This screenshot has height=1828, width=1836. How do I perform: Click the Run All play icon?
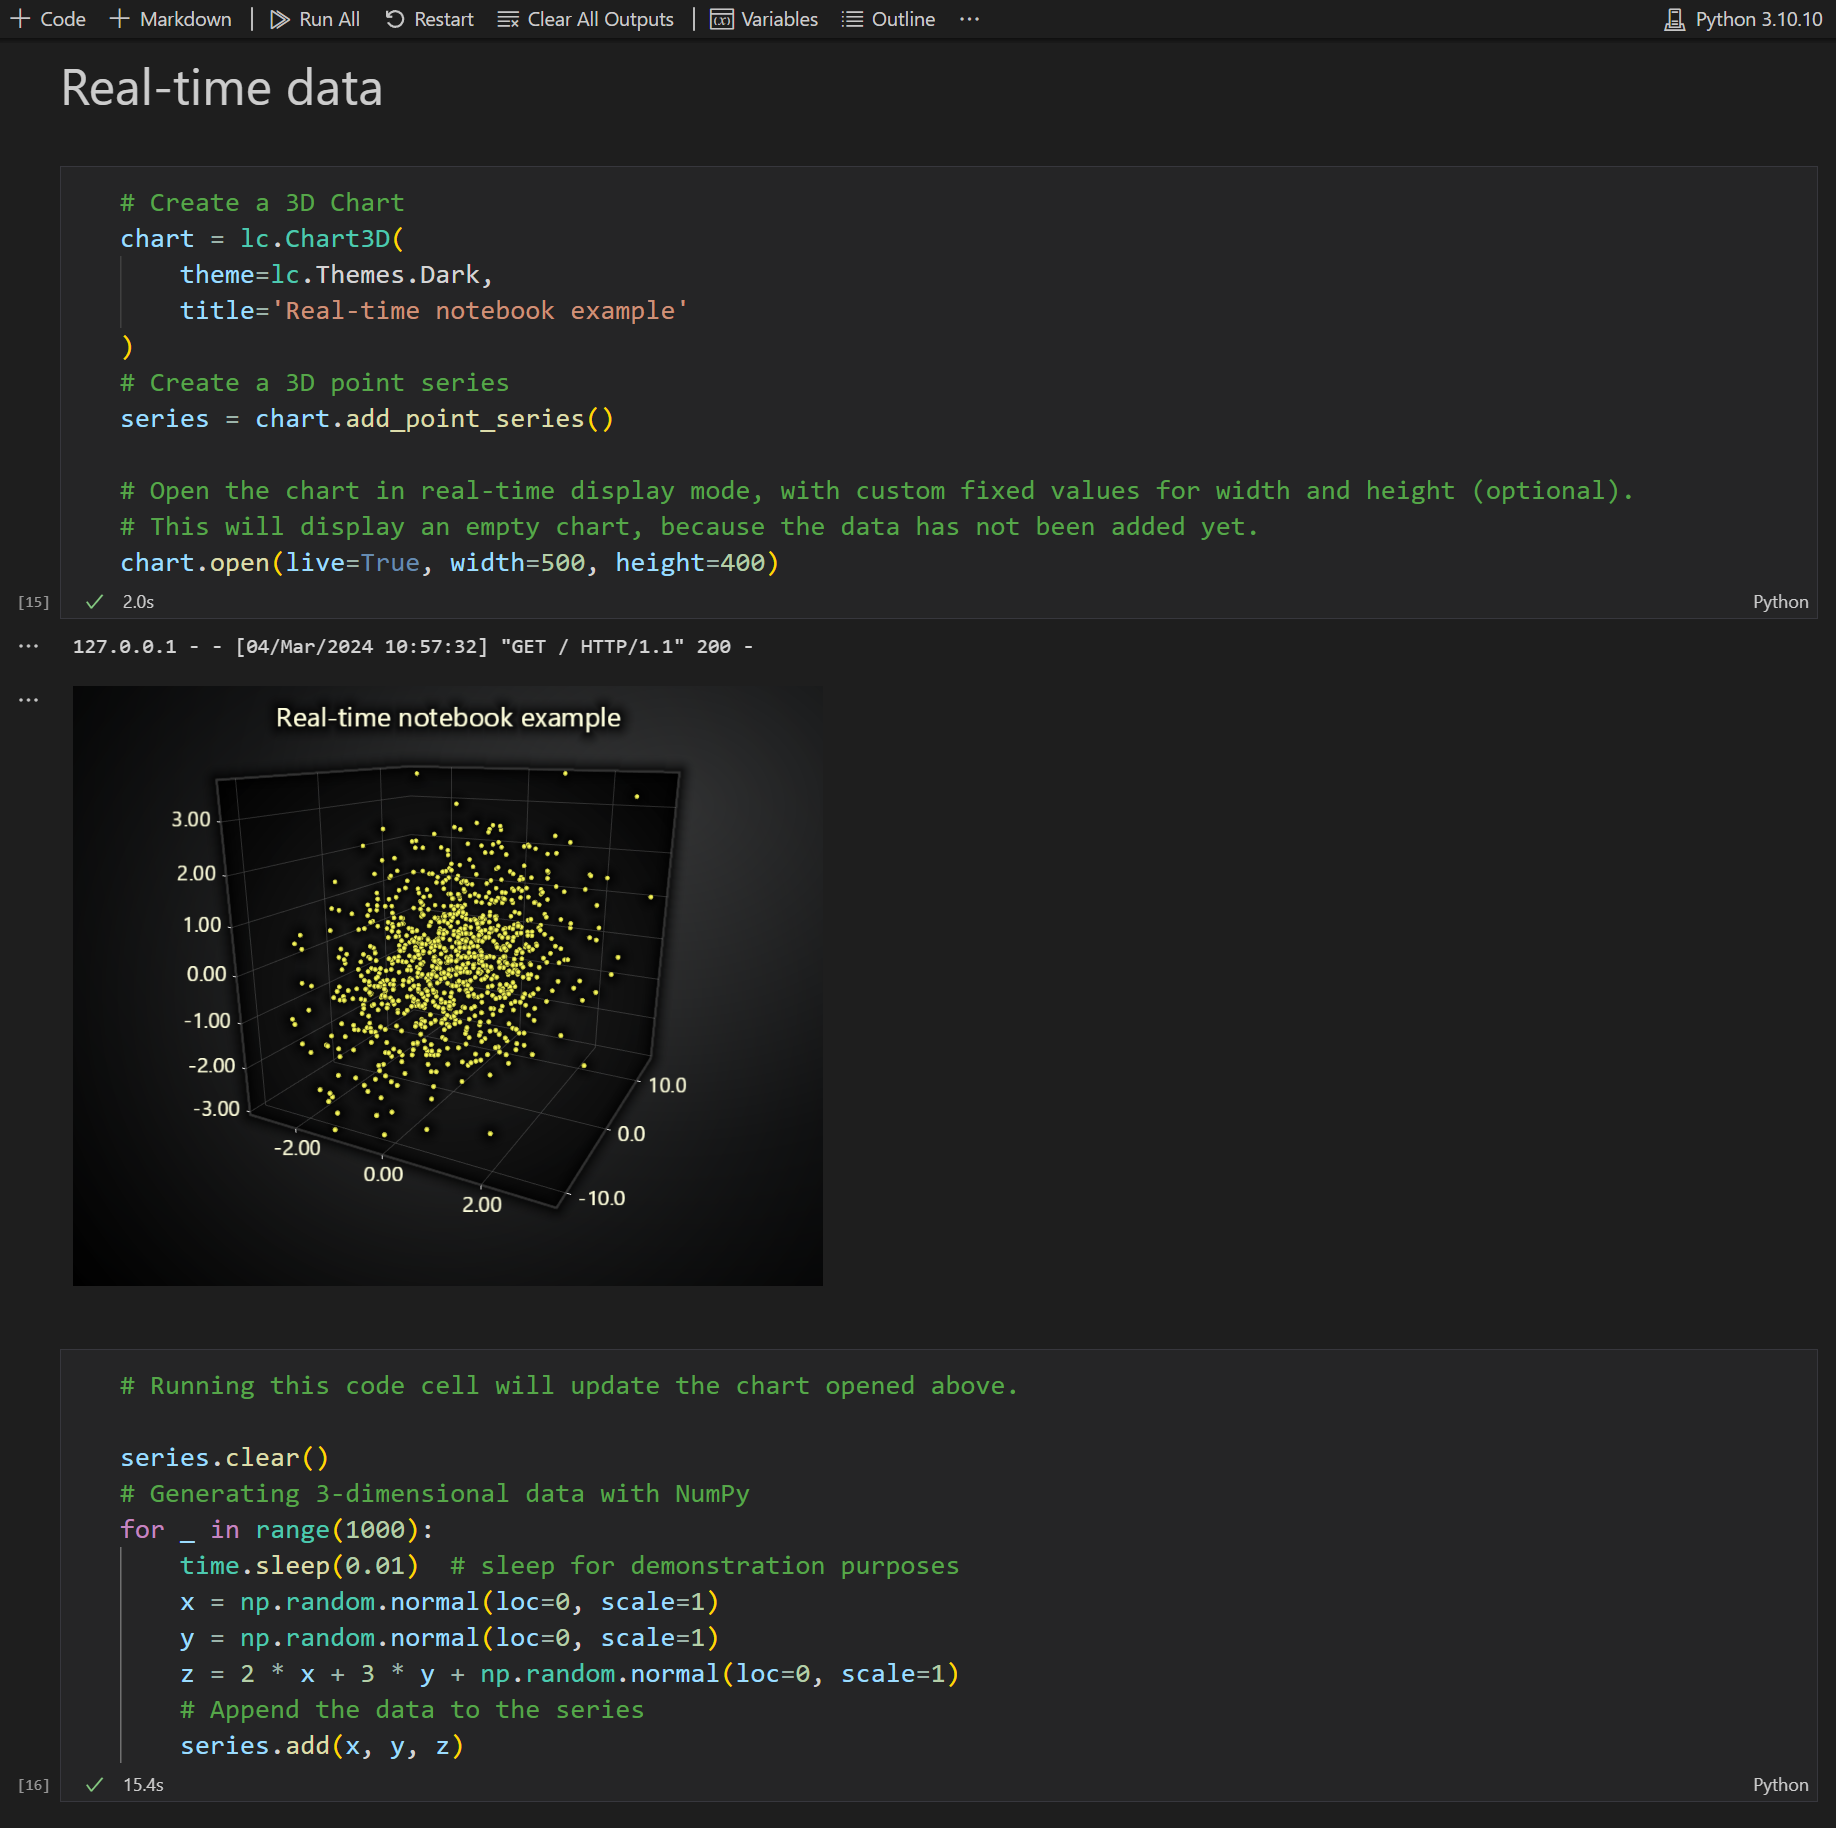tap(280, 19)
